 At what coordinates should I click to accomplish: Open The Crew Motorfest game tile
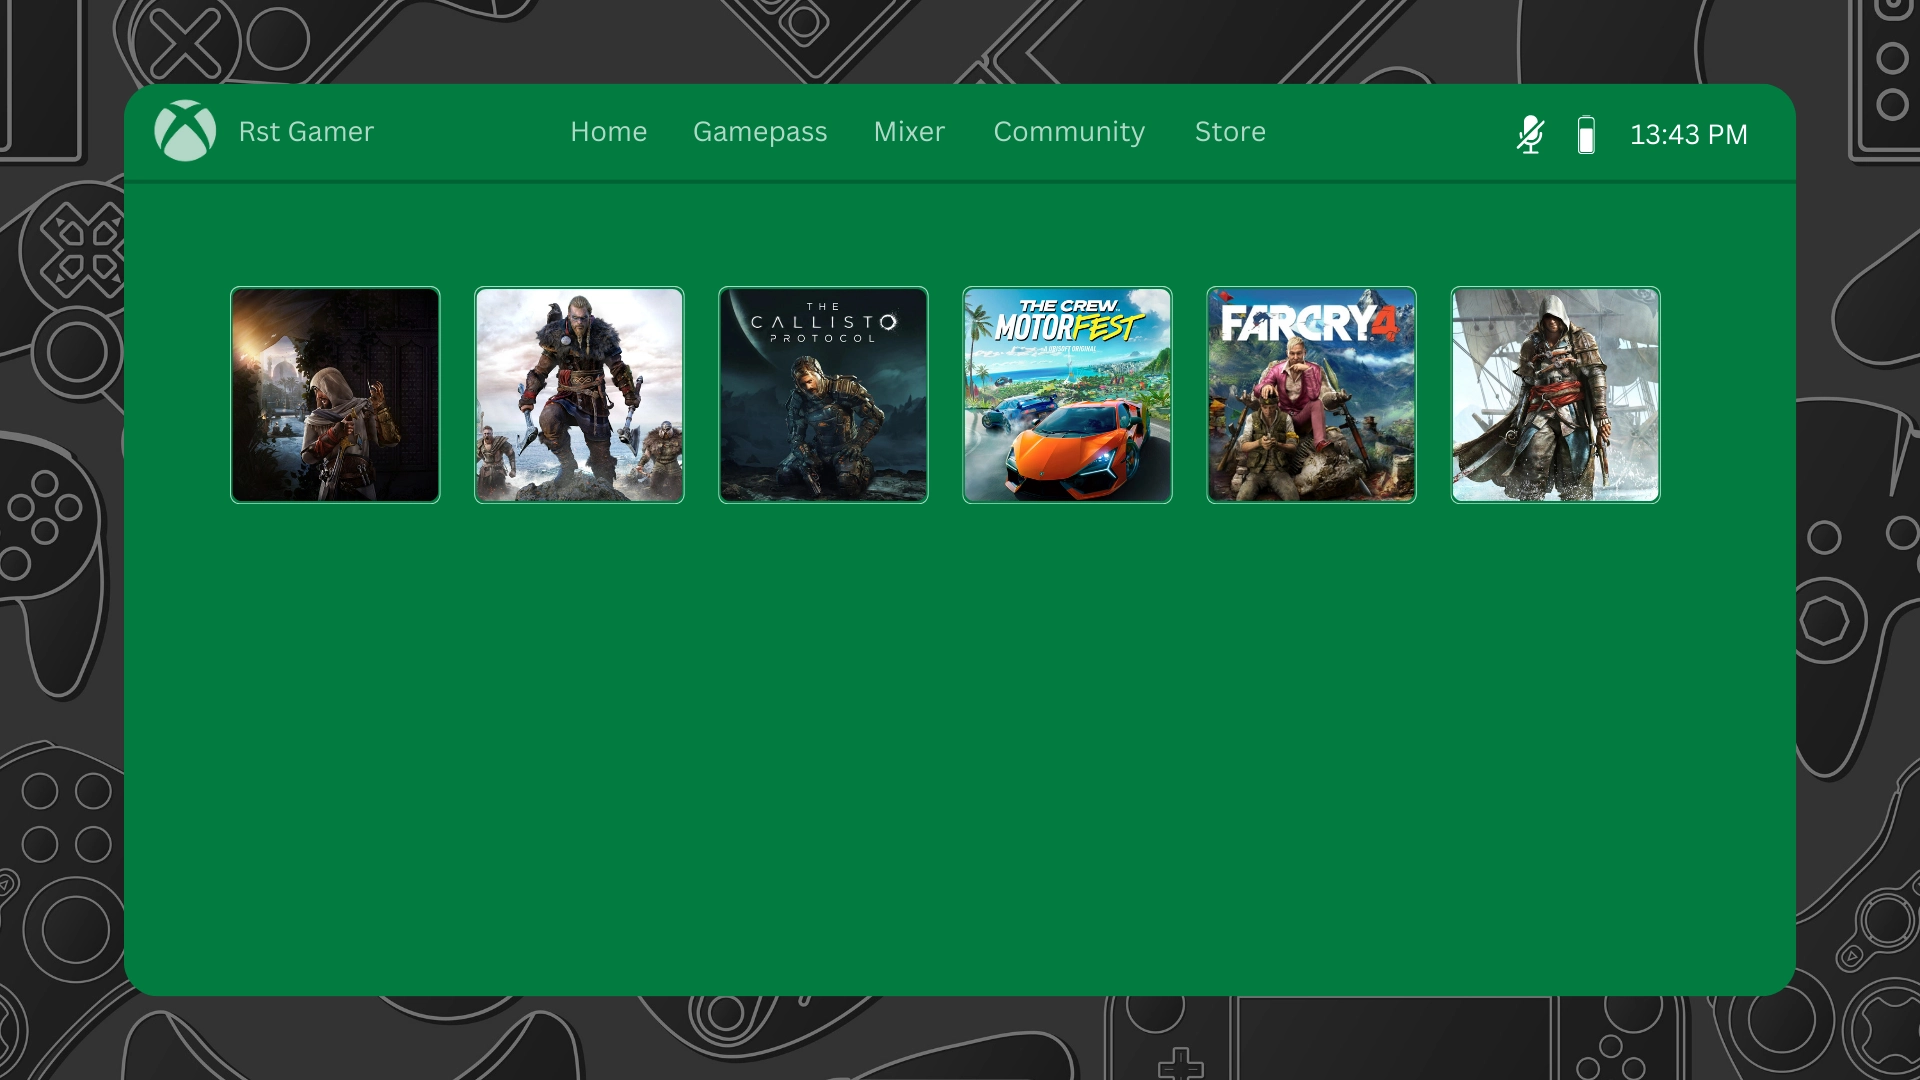1067,395
